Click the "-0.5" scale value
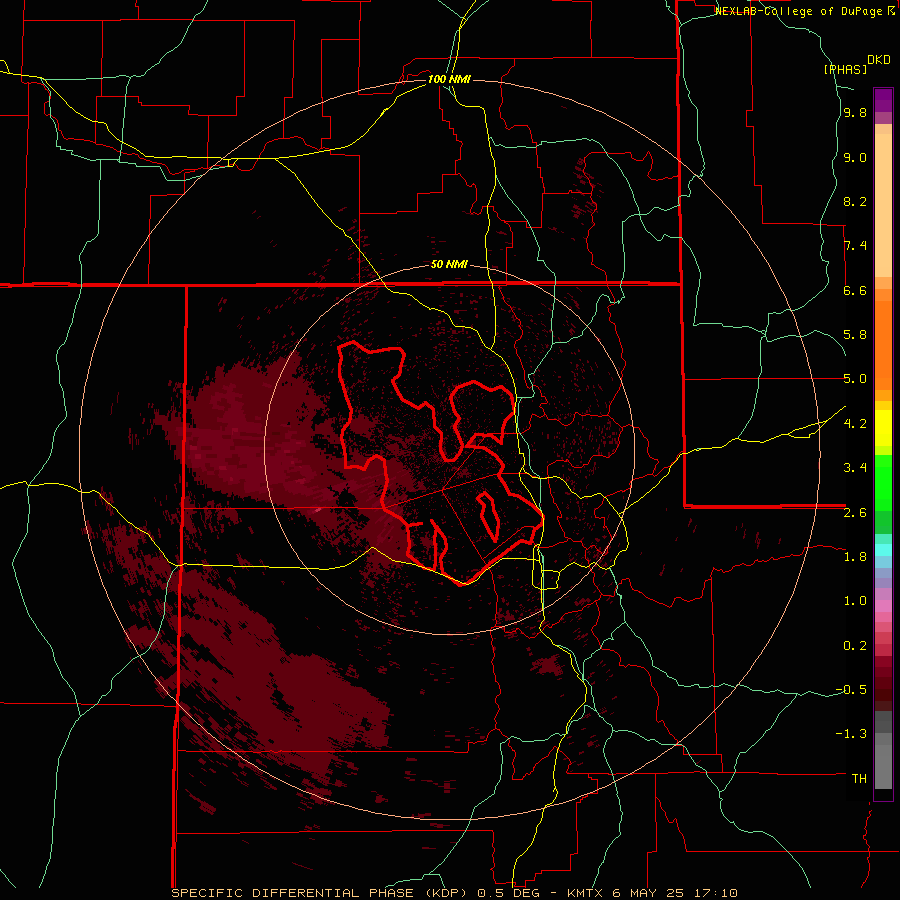 pyautogui.click(x=851, y=690)
